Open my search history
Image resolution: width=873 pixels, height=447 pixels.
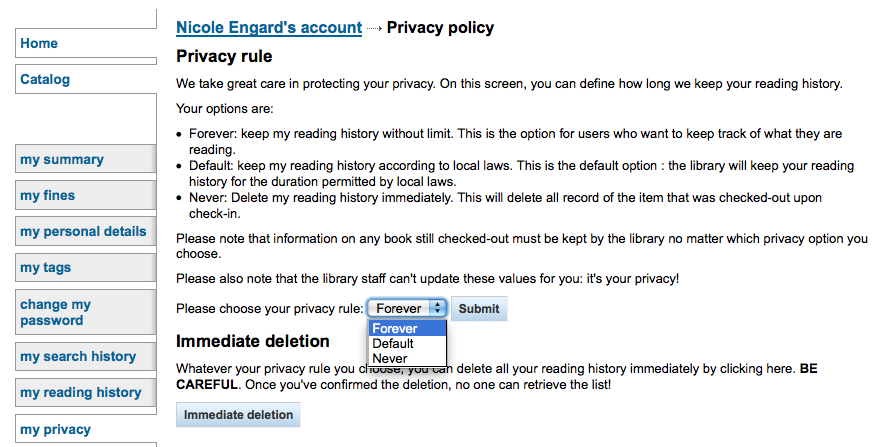point(86,356)
